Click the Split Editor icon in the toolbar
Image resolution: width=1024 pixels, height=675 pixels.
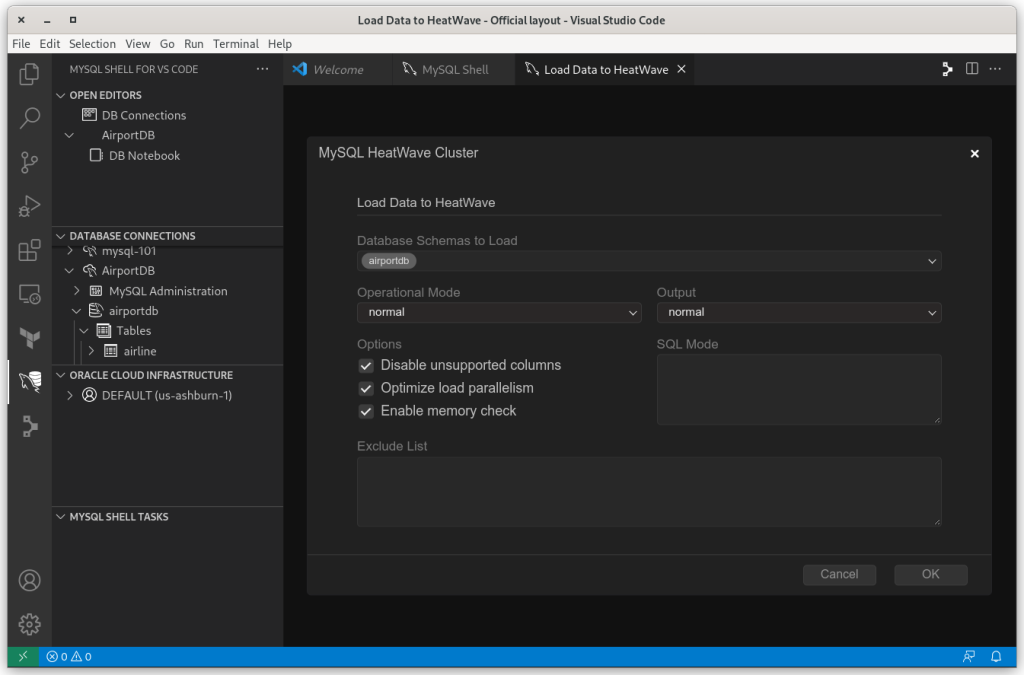(971, 69)
